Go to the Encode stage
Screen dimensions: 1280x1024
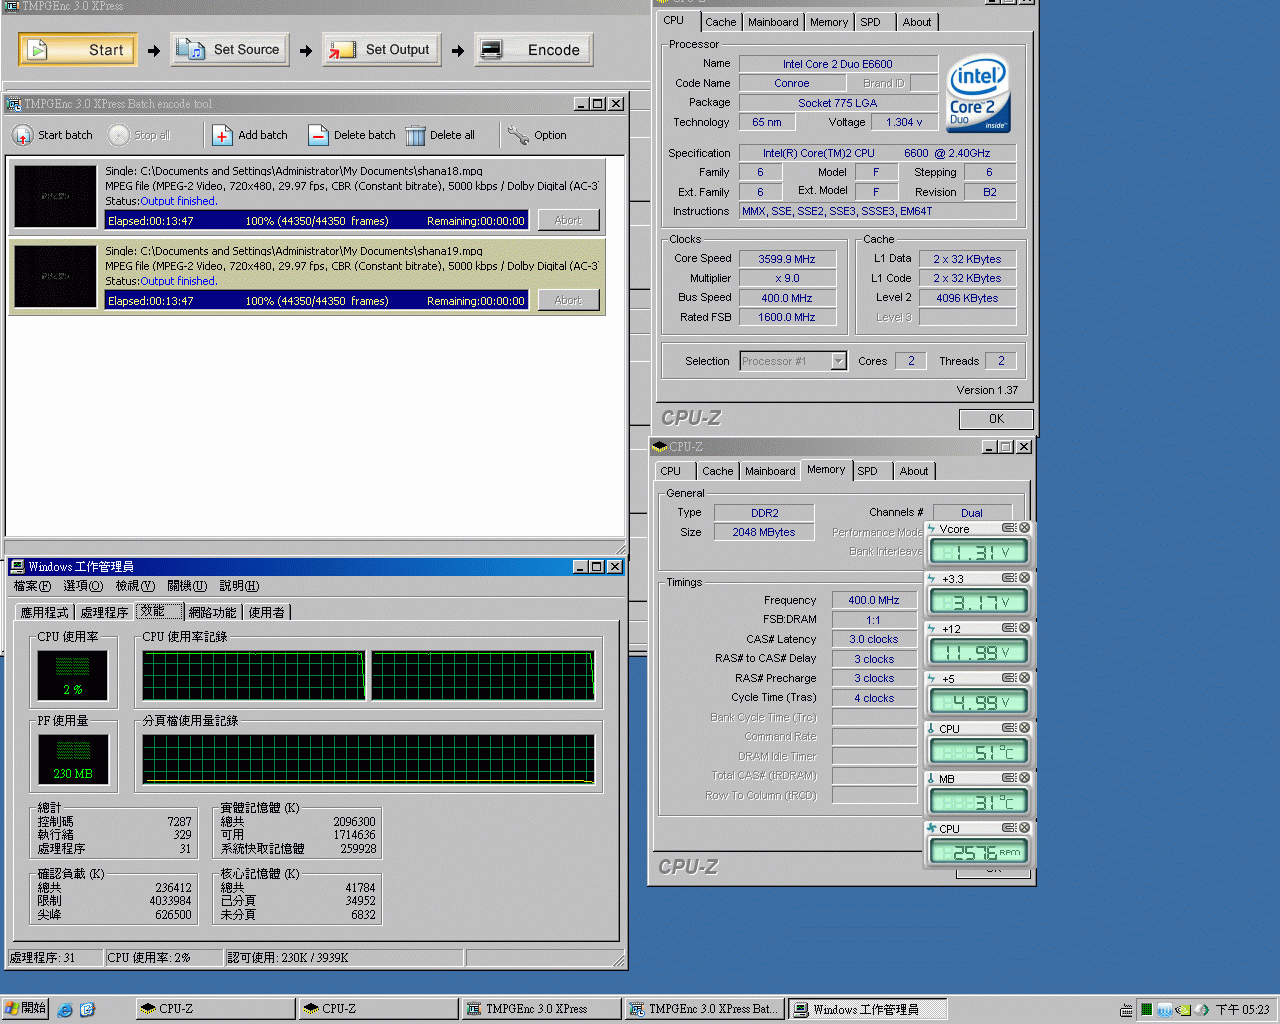(x=534, y=49)
